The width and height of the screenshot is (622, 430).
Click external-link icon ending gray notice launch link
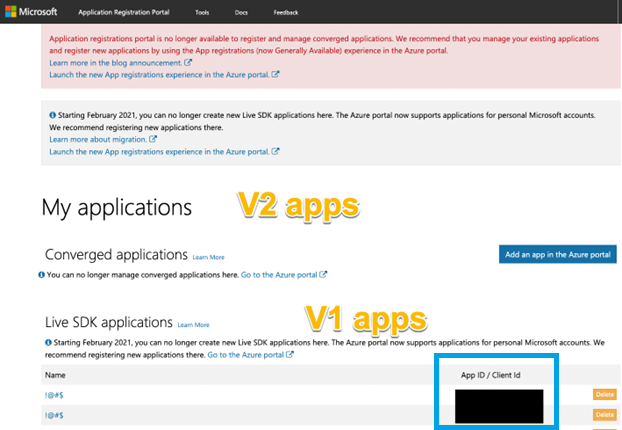point(275,151)
